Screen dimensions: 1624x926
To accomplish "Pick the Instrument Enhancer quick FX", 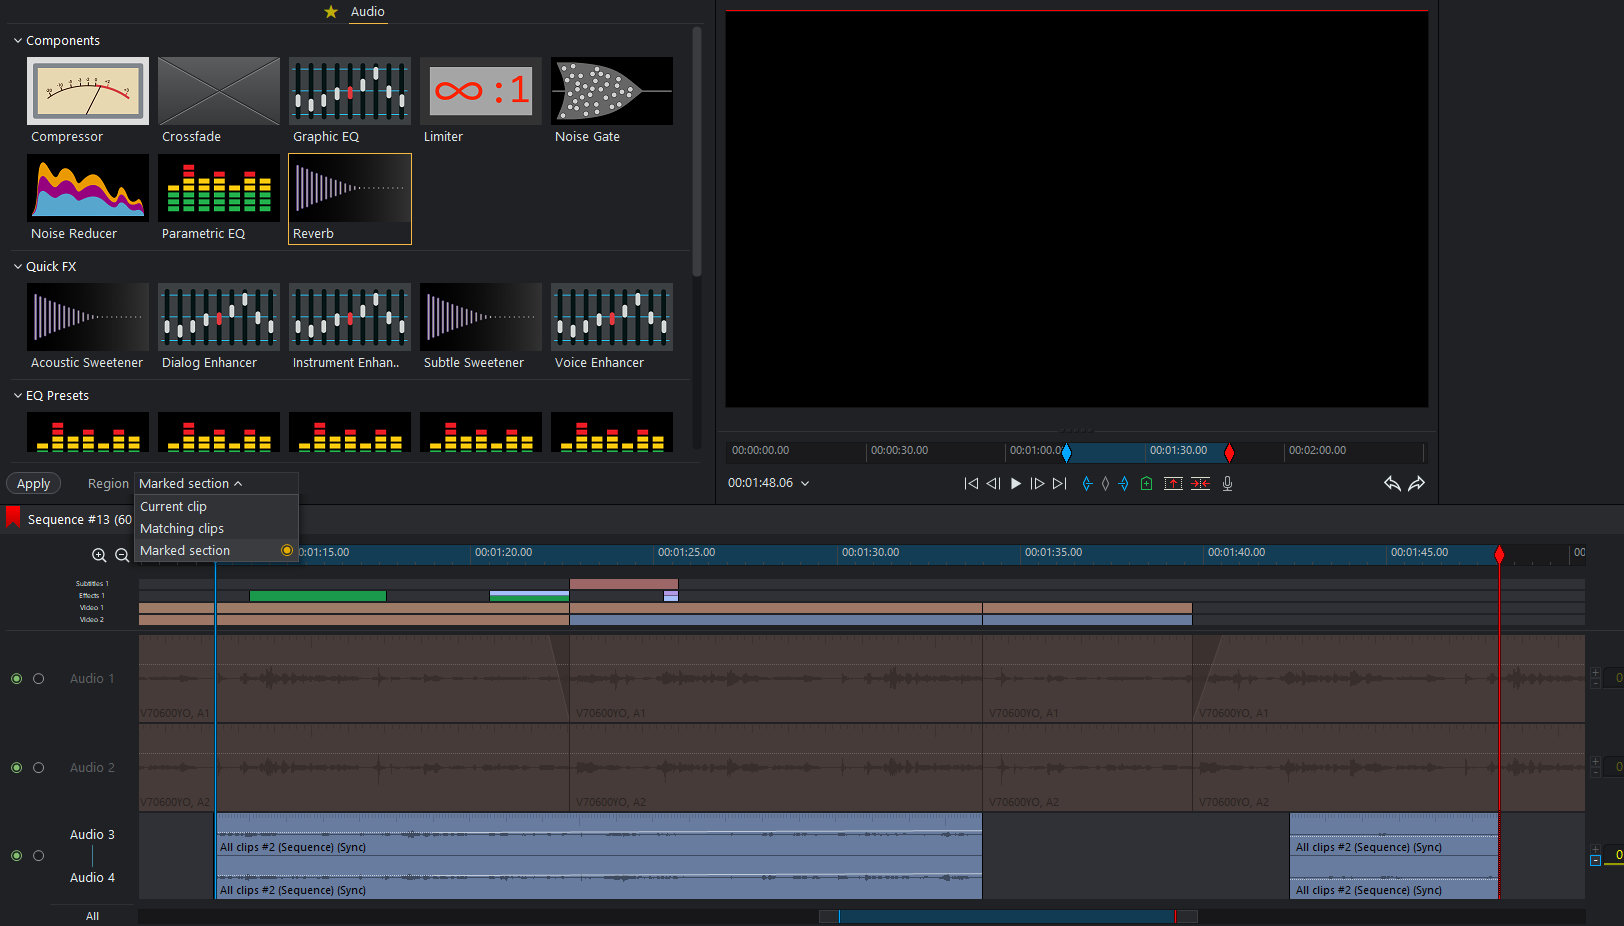I will tap(350, 327).
